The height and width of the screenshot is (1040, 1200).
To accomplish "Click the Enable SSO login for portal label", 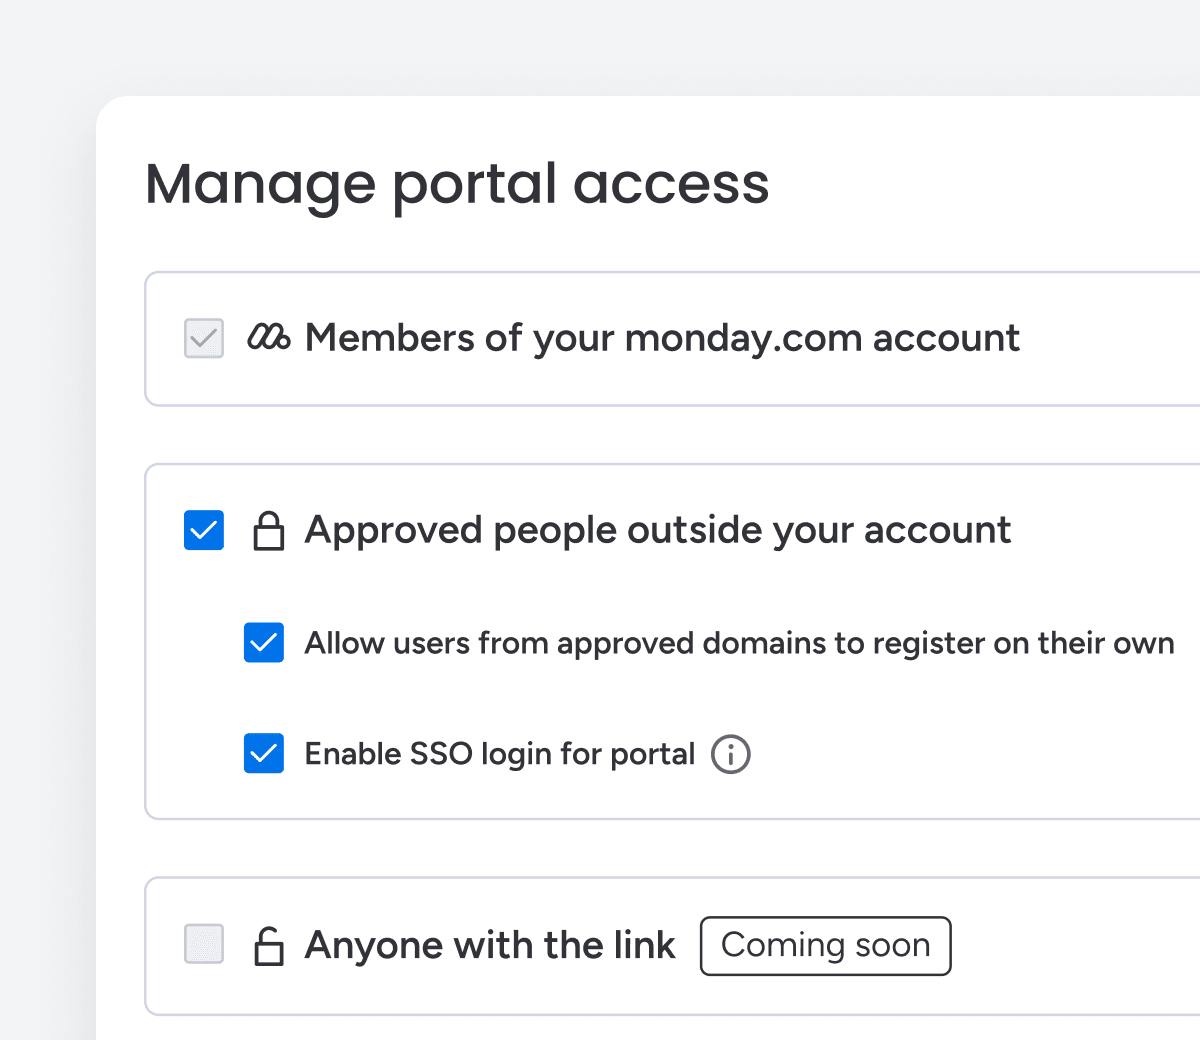I will click(500, 755).
